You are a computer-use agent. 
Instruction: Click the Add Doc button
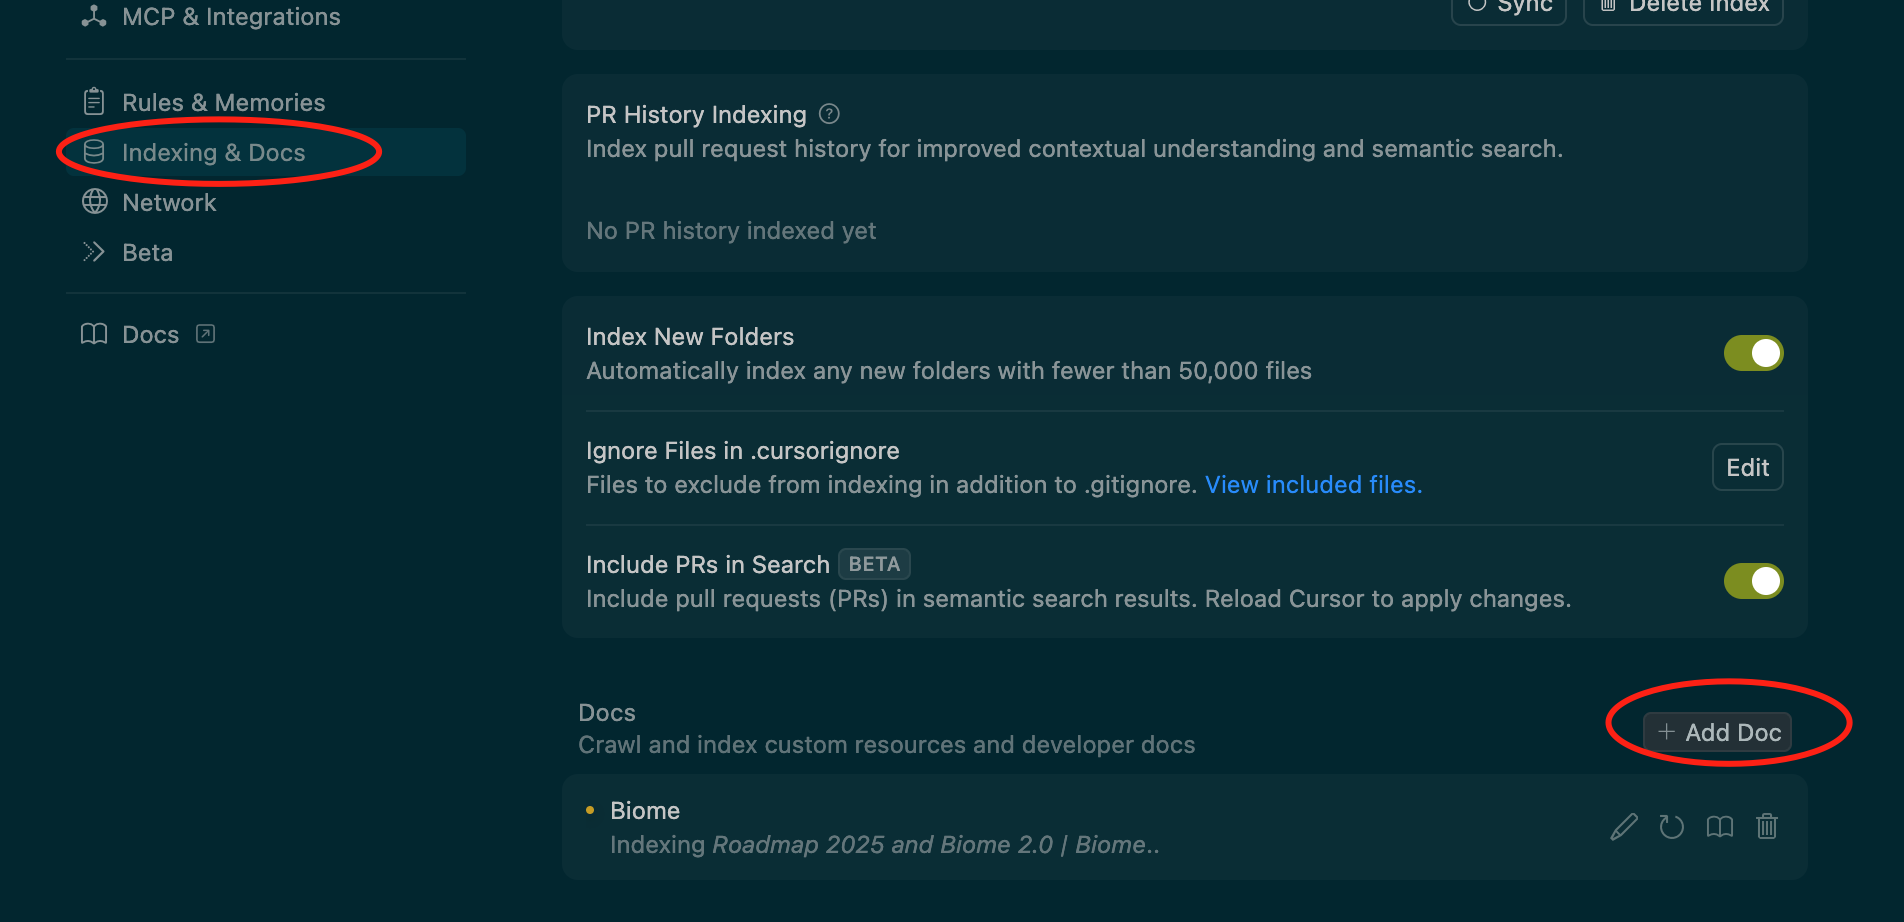pyautogui.click(x=1718, y=732)
